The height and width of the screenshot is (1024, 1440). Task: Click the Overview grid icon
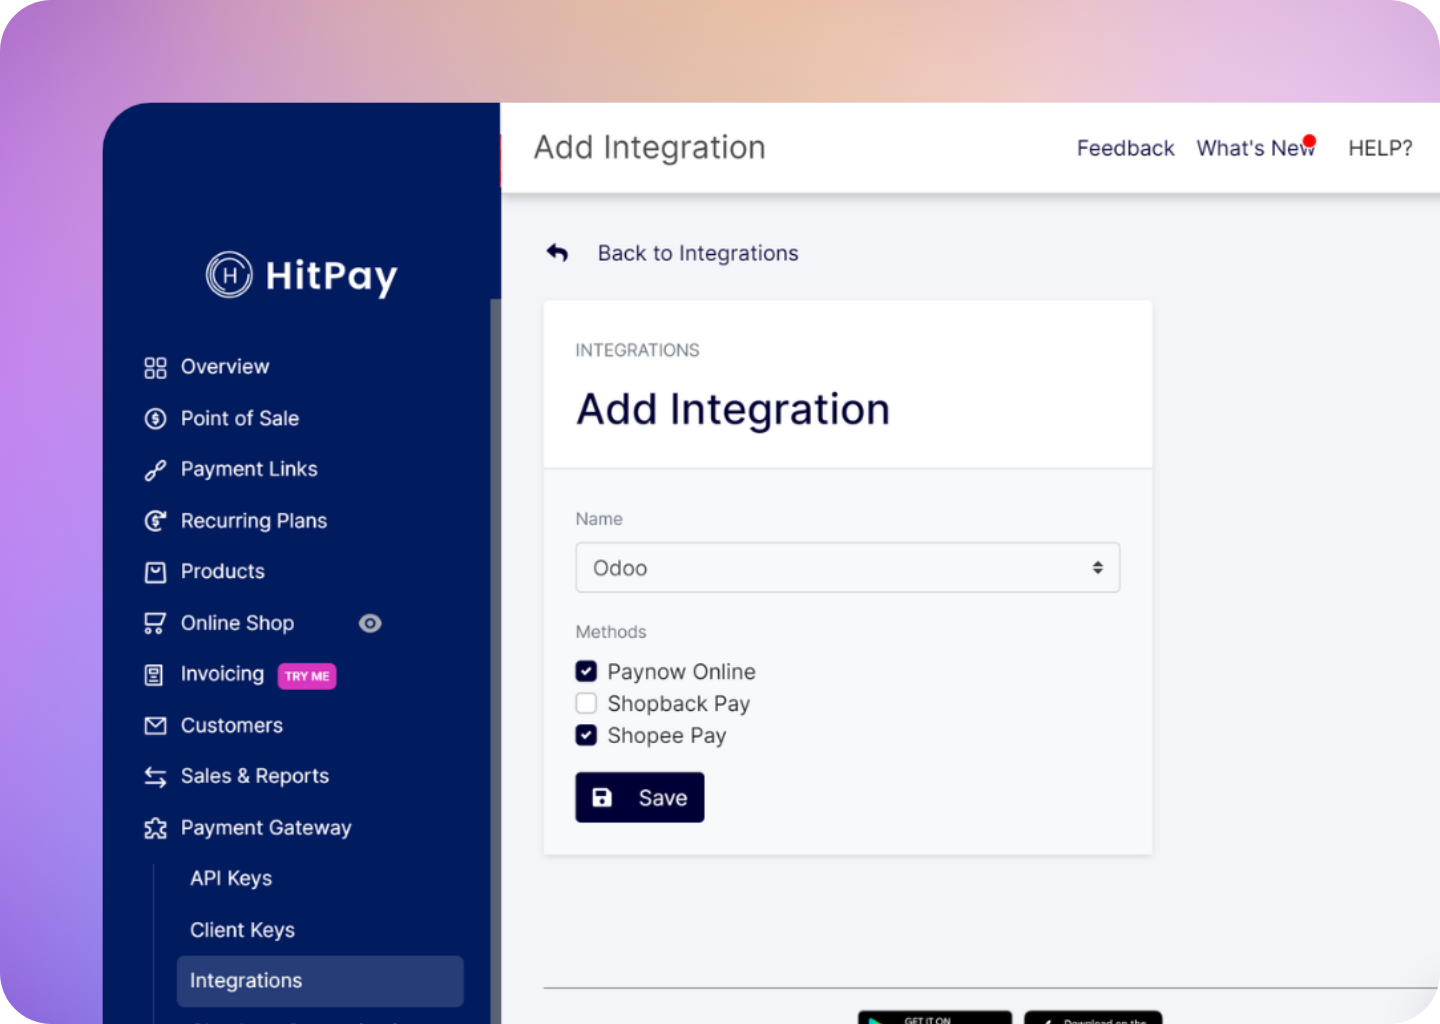(x=155, y=368)
